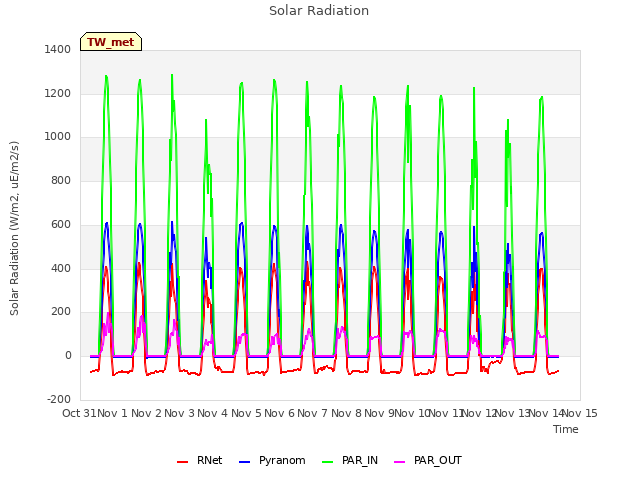Click the Nov 4 x-axis tick label
Screen dimensions: 640x480
click(213, 413)
